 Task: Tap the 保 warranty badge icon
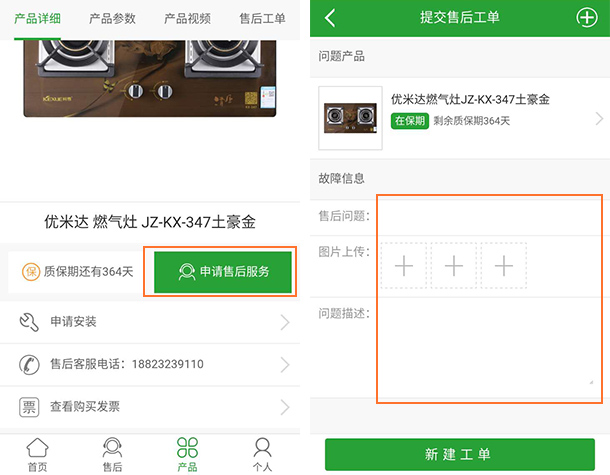tap(31, 272)
